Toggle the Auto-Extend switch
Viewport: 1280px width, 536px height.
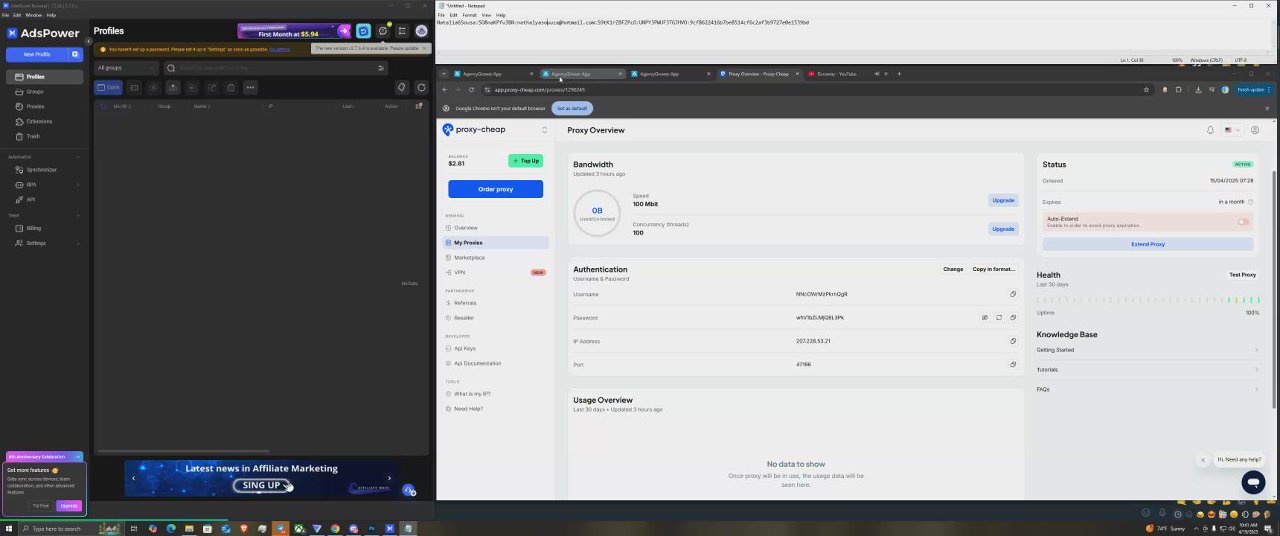(1243, 222)
